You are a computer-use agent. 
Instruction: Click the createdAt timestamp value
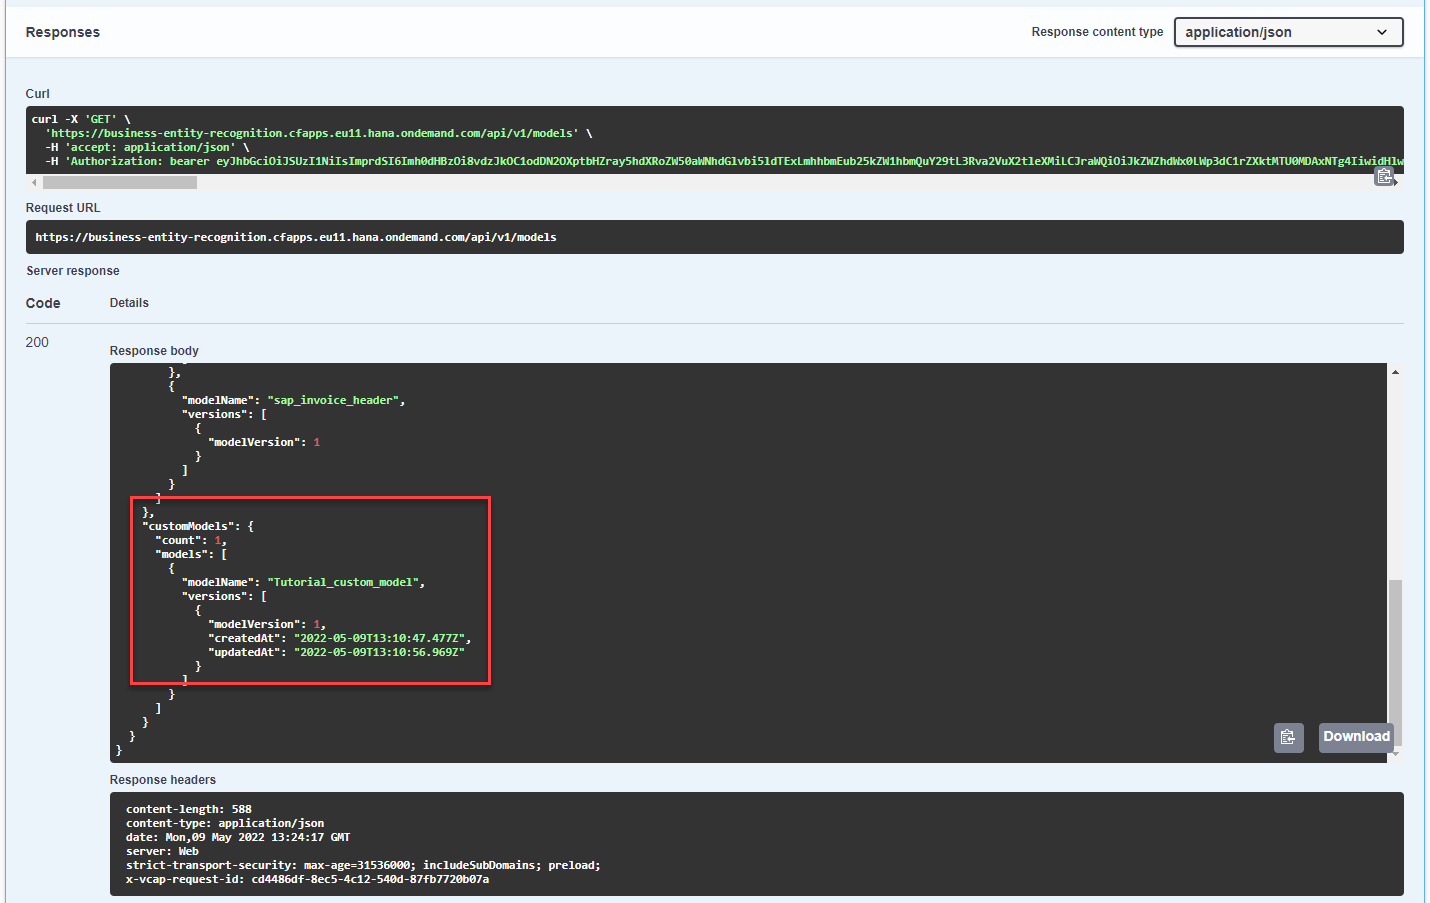point(379,638)
